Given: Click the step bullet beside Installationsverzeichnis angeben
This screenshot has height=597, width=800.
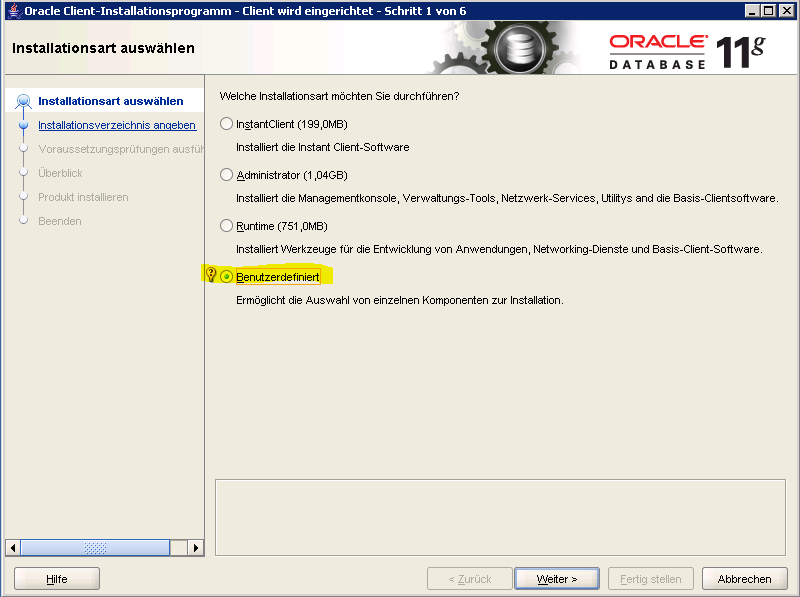Looking at the screenshot, I should [x=23, y=125].
